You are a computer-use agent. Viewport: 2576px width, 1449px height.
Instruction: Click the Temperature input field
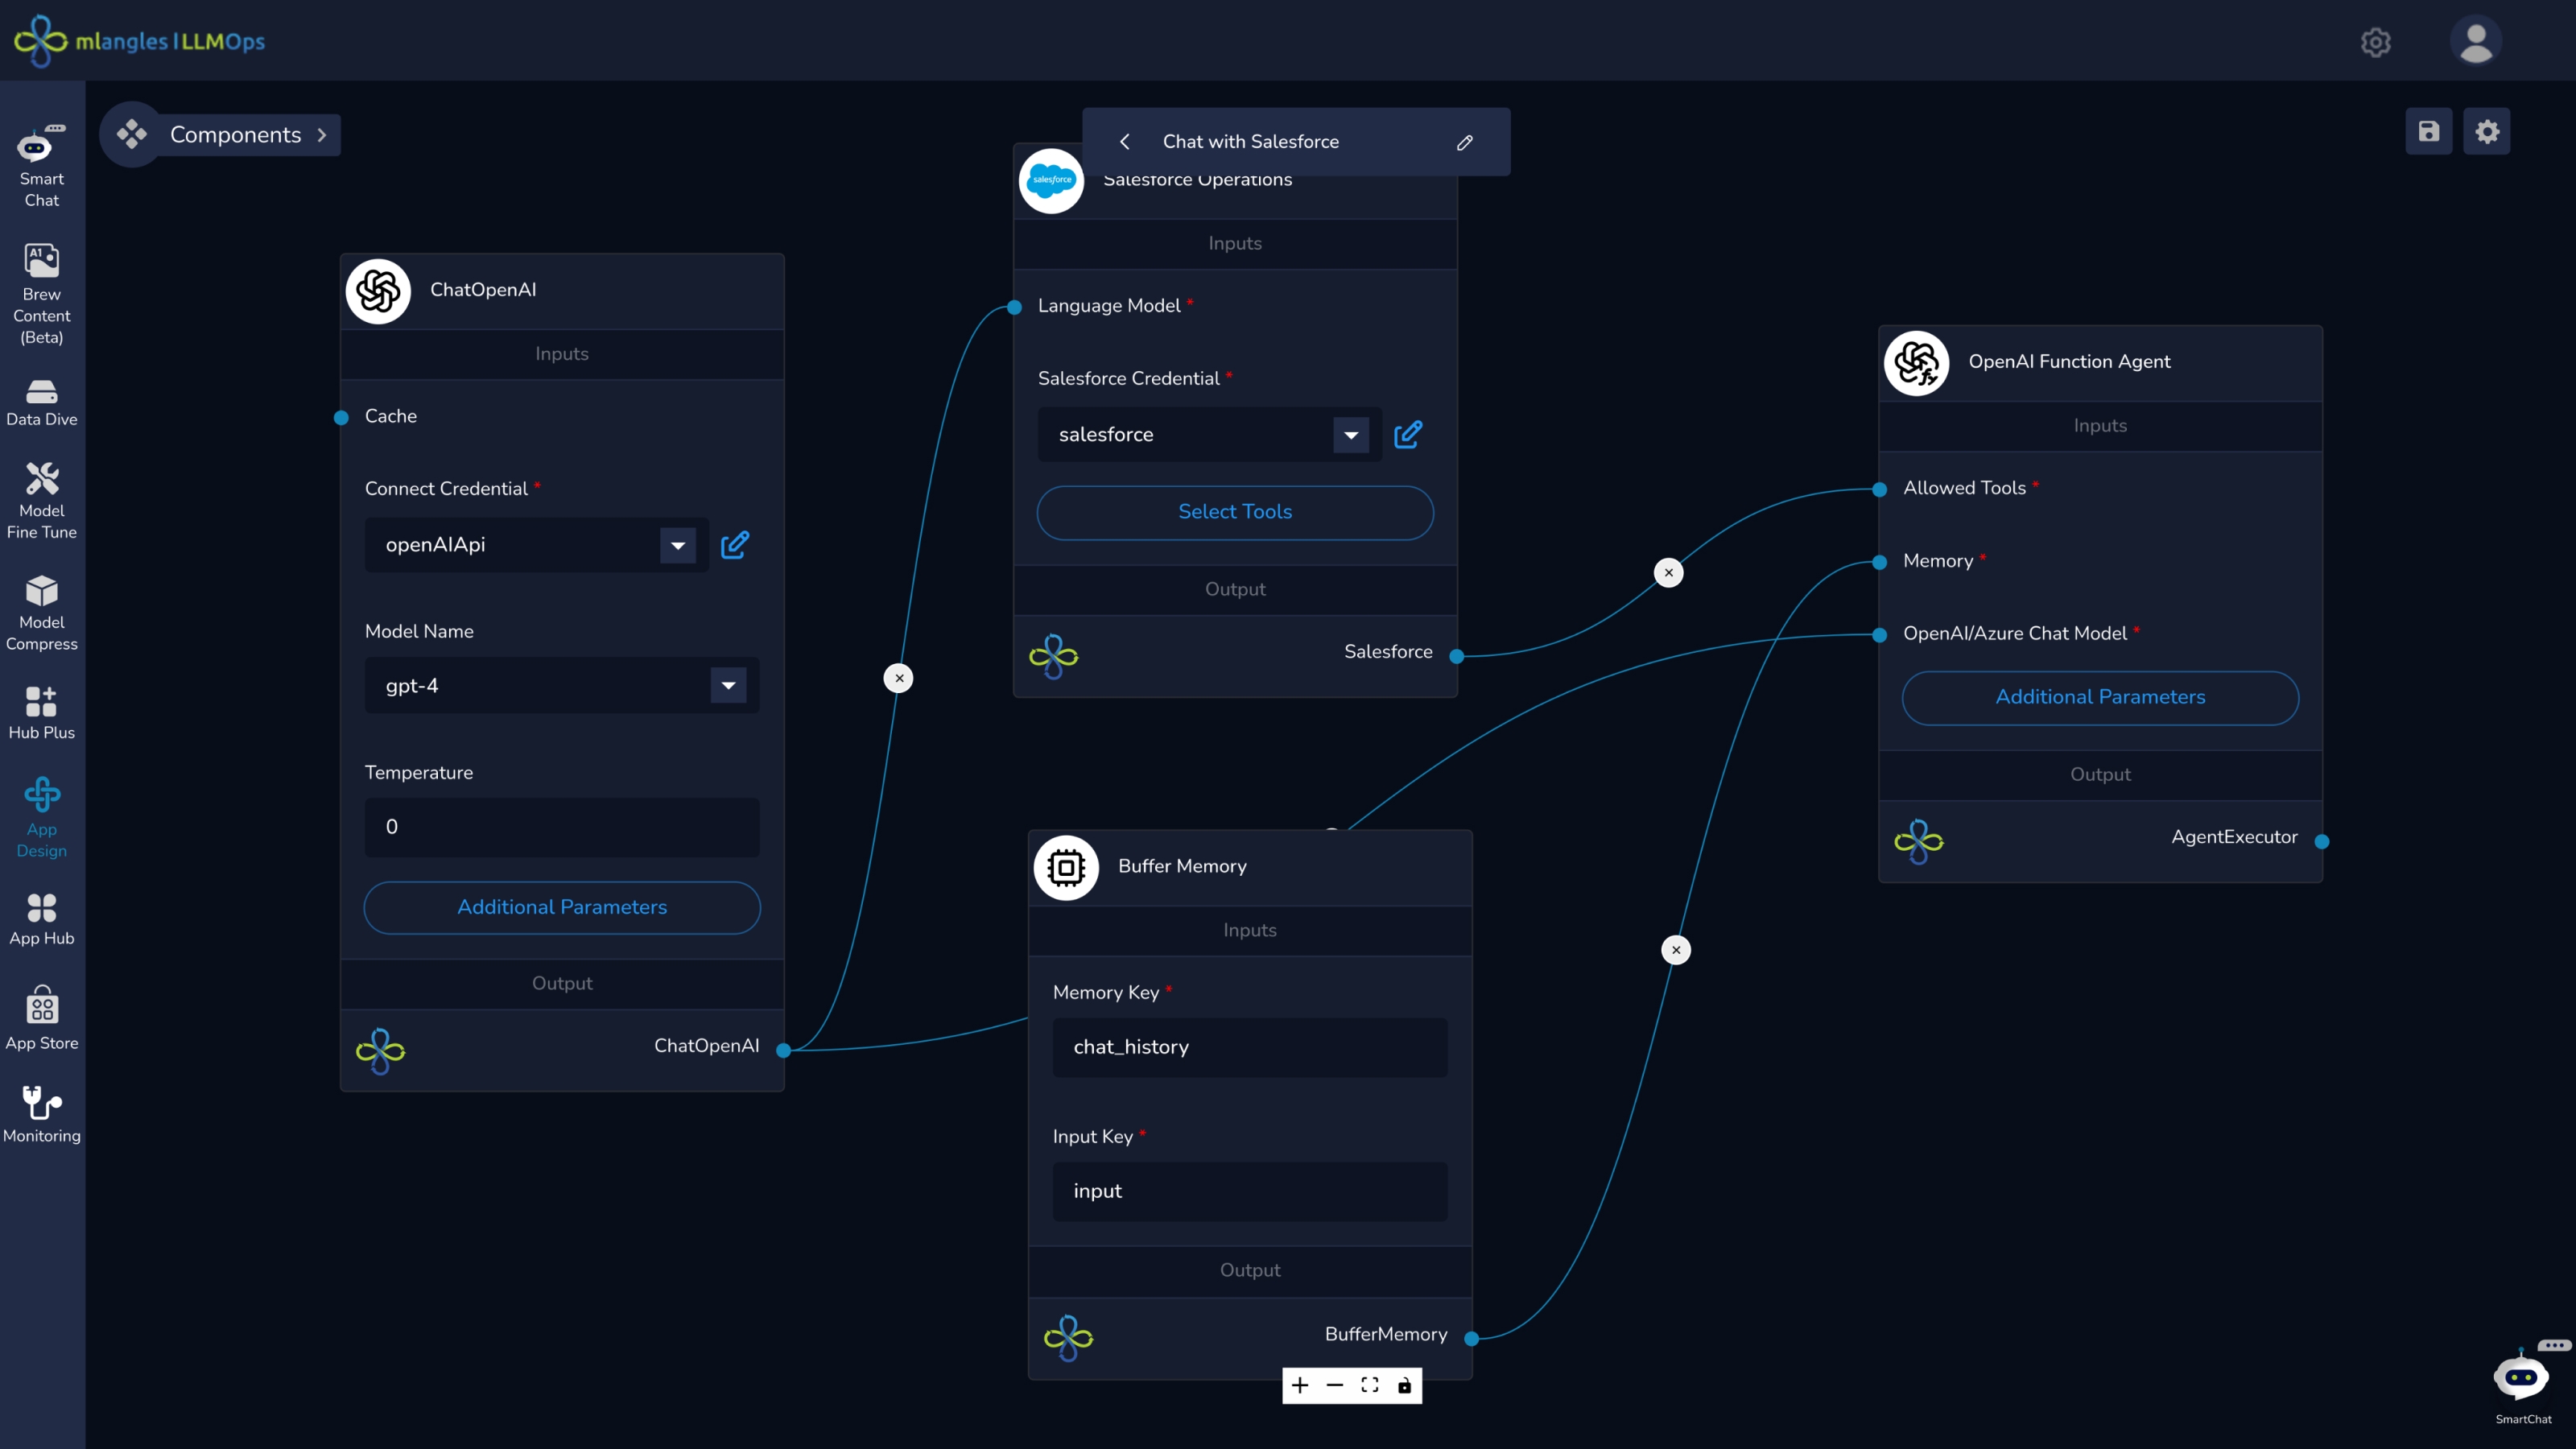point(561,827)
